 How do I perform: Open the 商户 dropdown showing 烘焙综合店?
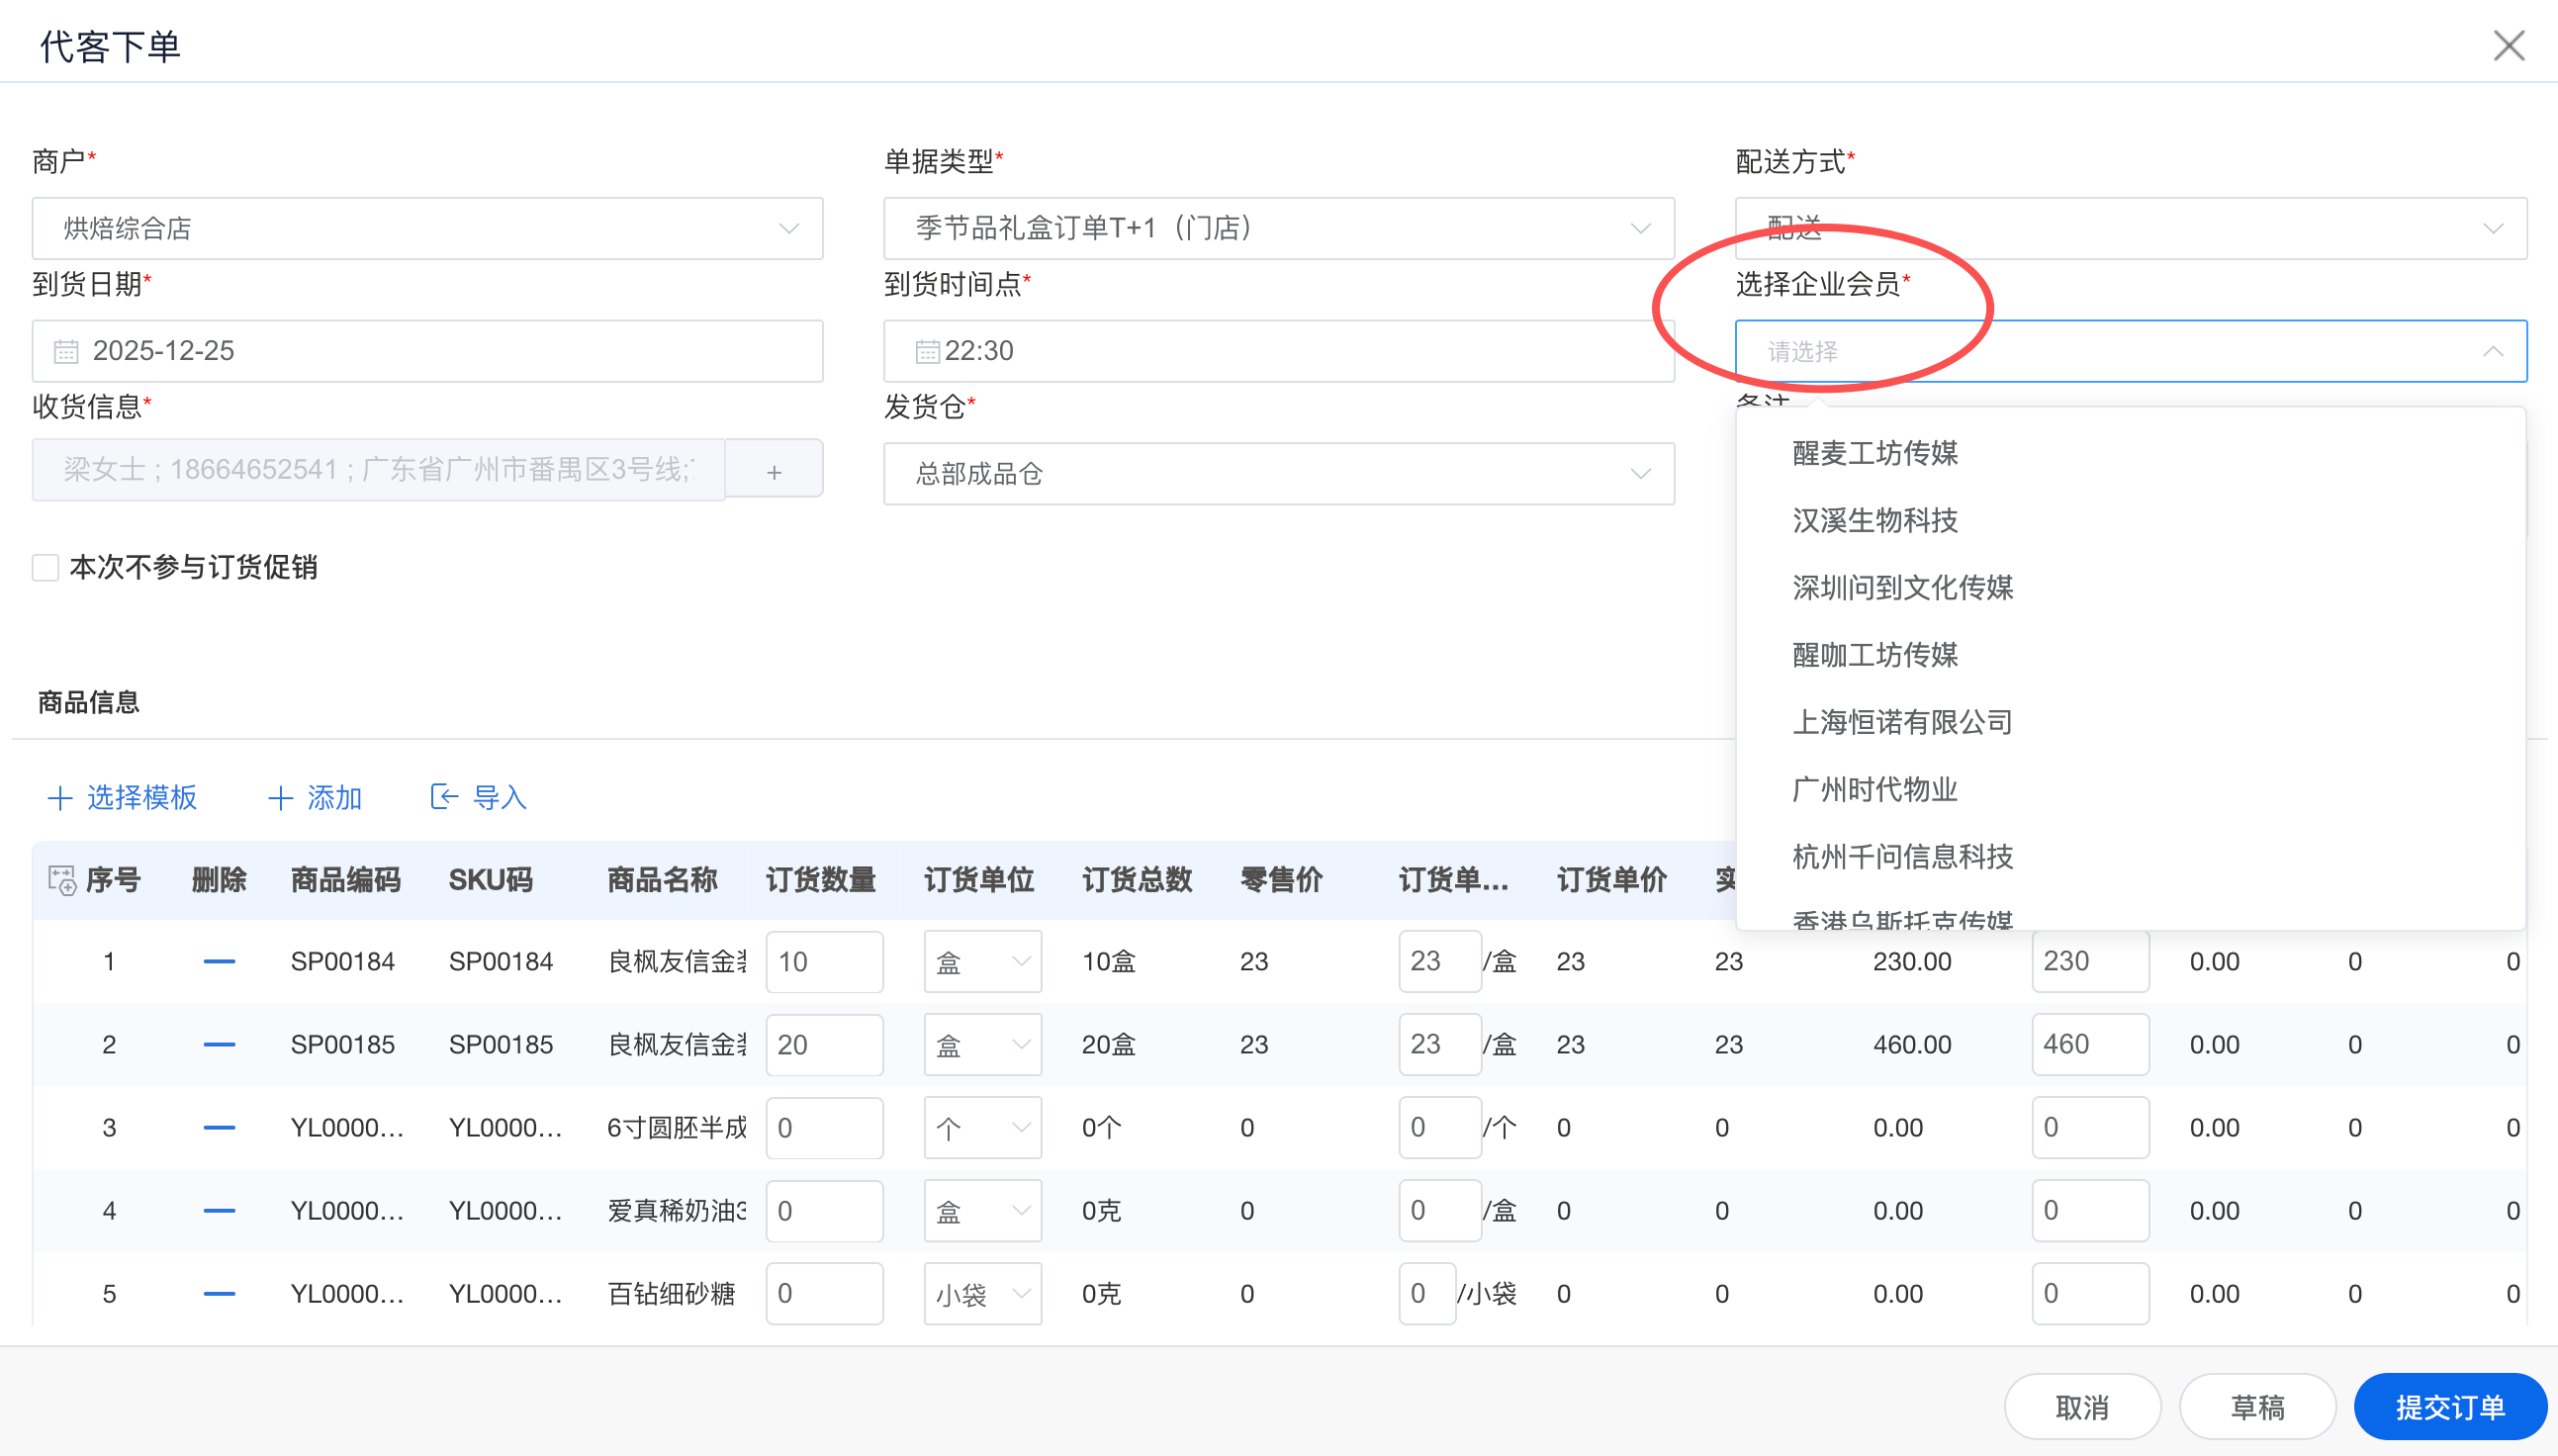[x=427, y=228]
